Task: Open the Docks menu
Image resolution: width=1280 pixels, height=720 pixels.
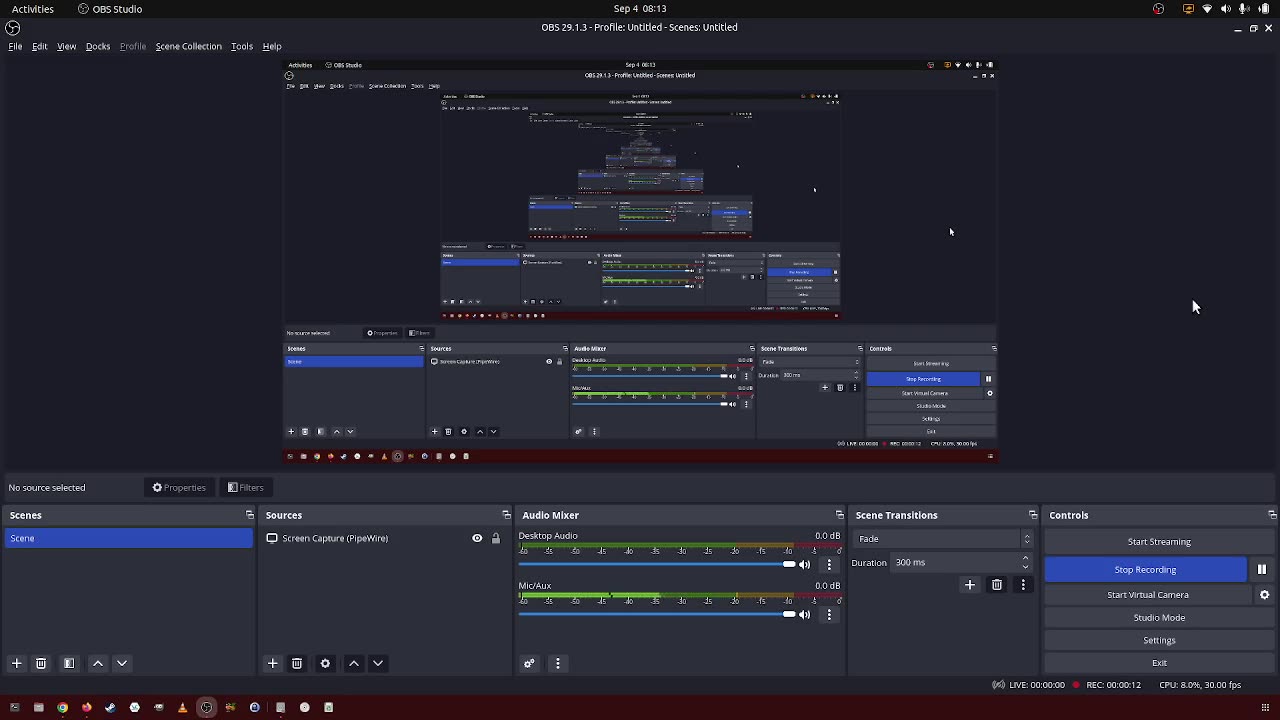Action: (x=98, y=46)
